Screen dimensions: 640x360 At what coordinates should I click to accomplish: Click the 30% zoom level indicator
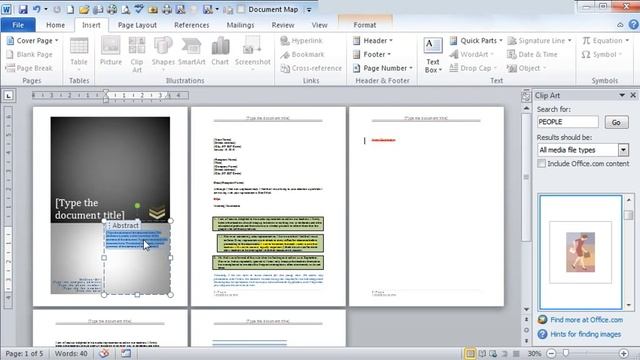pyautogui.click(x=534, y=353)
